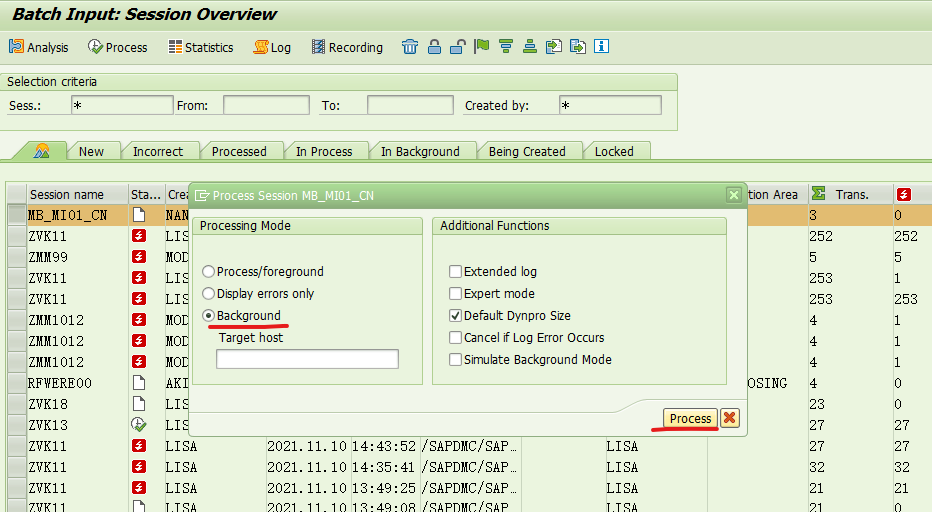Click the blank page status icon in ZVK18 row
The width and height of the screenshot is (932, 512).
[138, 404]
